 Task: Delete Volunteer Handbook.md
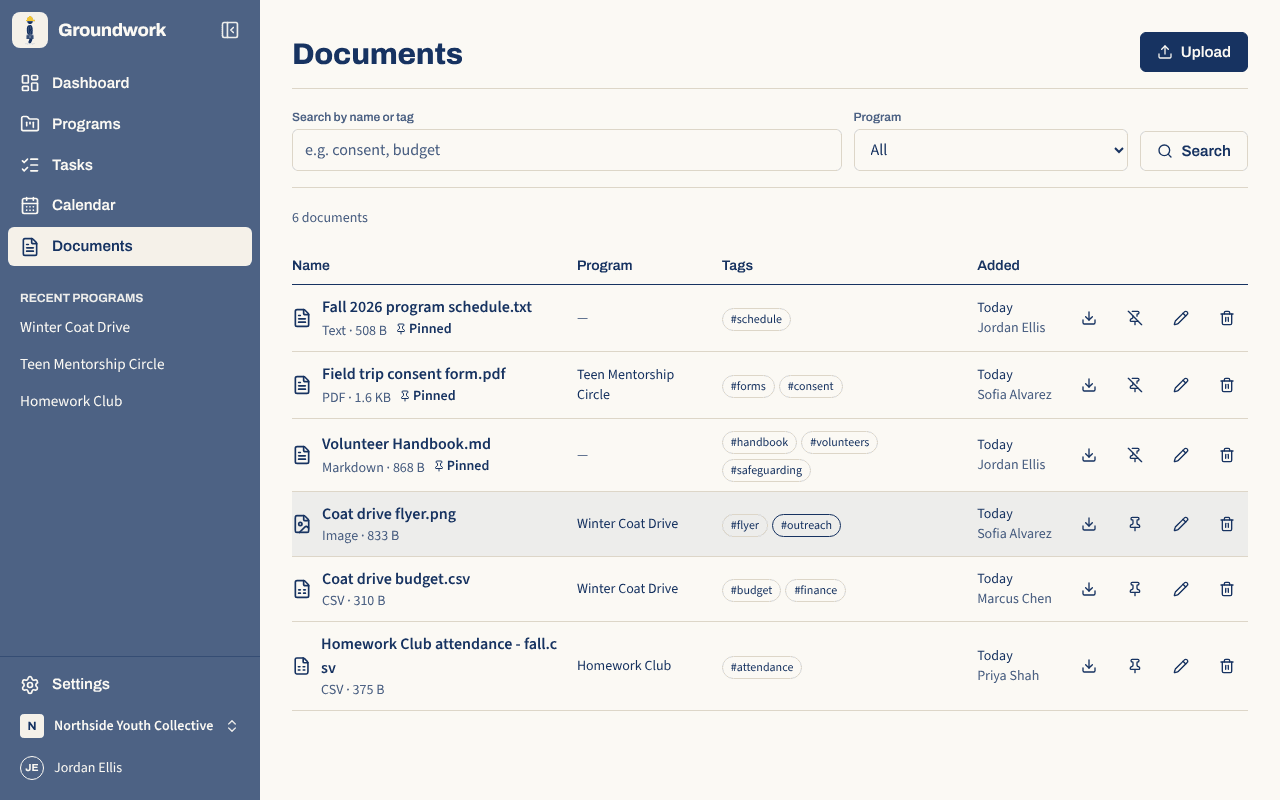[1227, 455]
